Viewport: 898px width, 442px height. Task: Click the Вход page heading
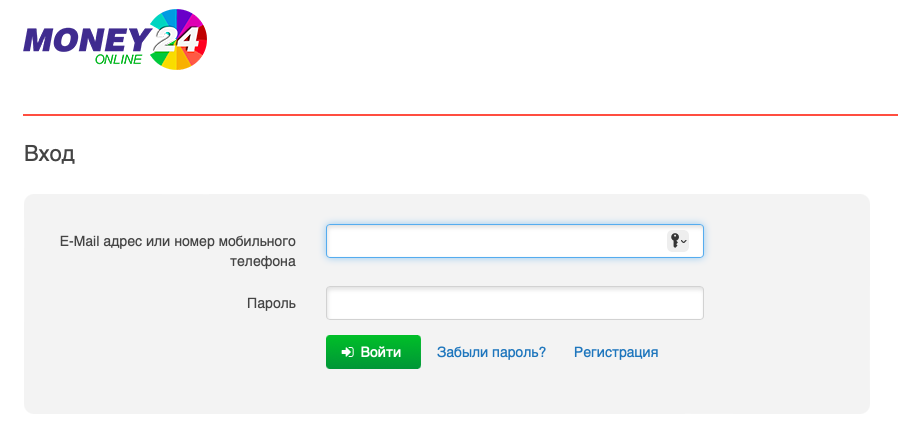click(50, 154)
